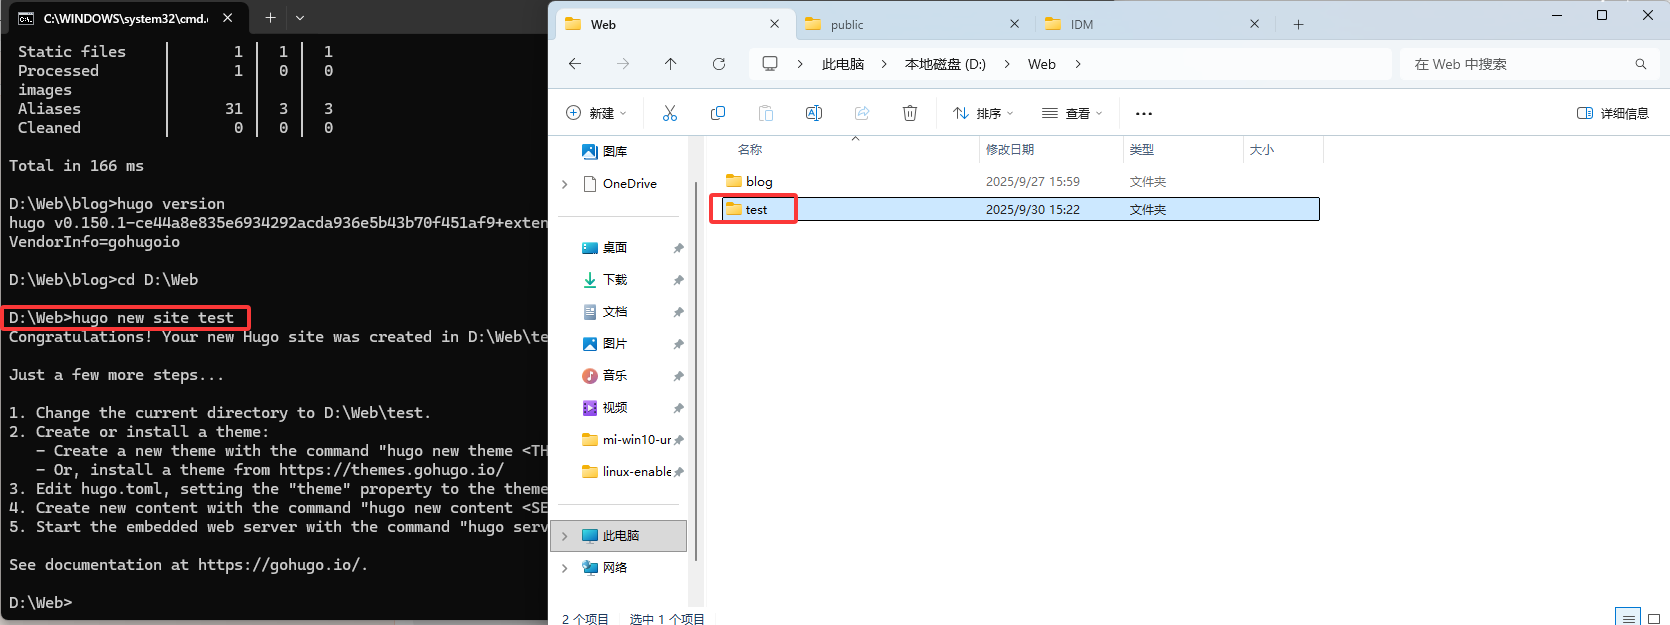Open new Explorer tab with plus button
This screenshot has width=1670, height=625.
pyautogui.click(x=1298, y=25)
